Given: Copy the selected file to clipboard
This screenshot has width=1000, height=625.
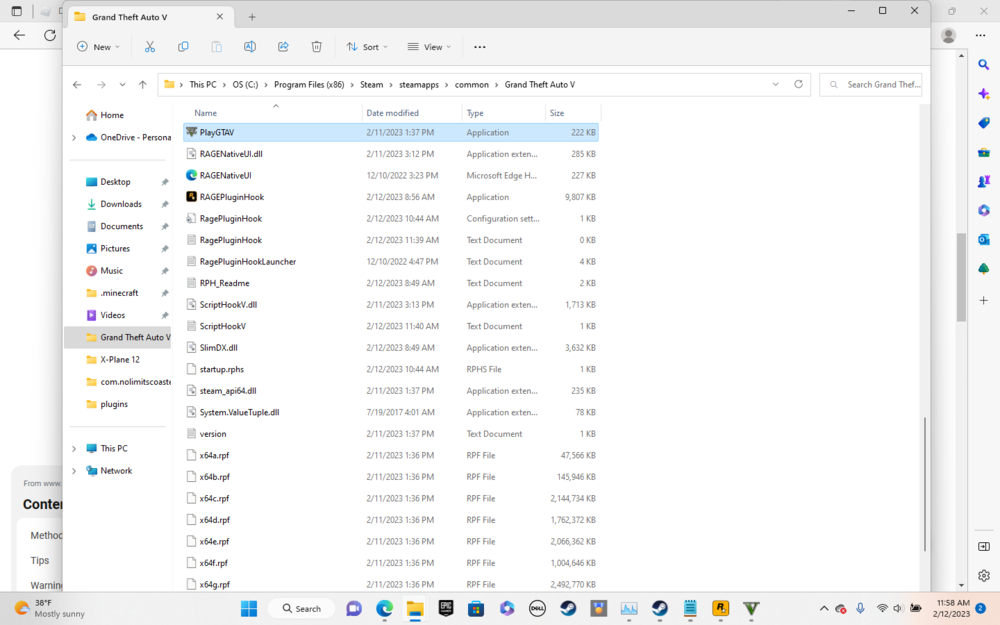Looking at the screenshot, I should pyautogui.click(x=183, y=46).
